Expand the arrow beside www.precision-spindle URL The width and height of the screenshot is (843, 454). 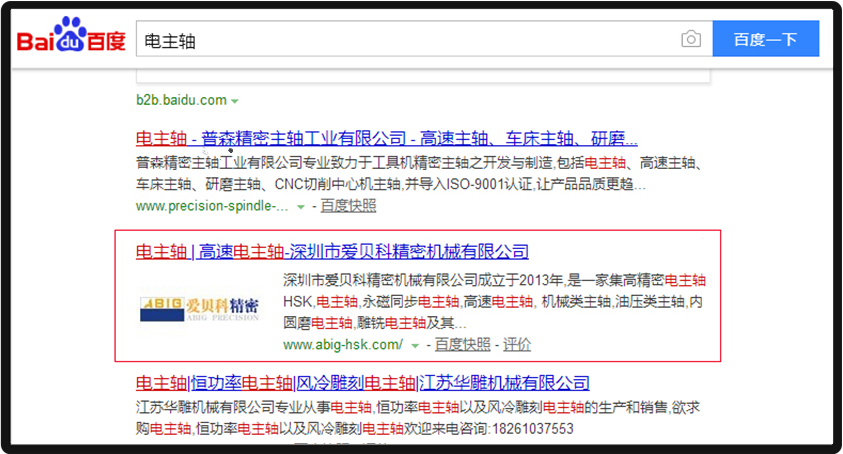300,207
